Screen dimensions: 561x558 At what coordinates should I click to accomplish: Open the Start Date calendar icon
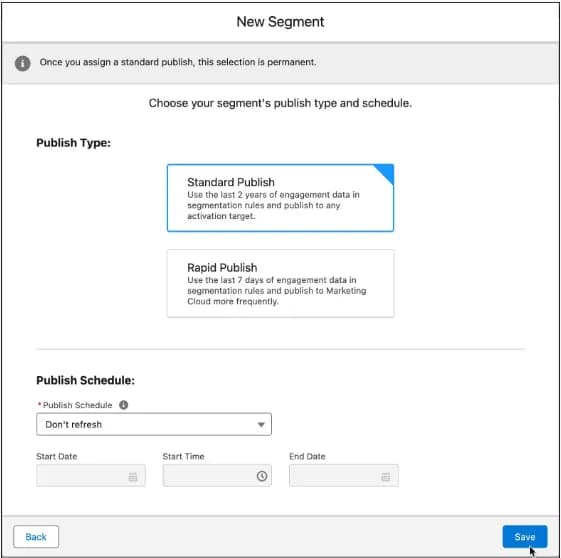133,476
